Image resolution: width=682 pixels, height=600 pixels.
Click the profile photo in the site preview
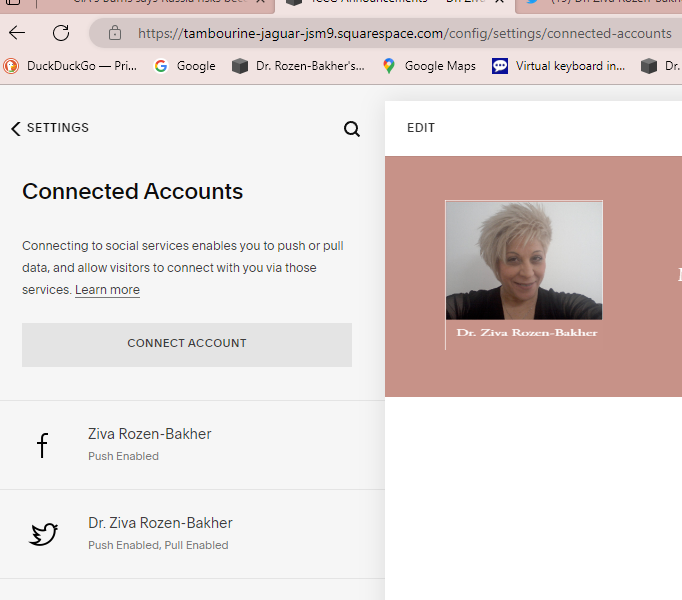pyautogui.click(x=524, y=260)
